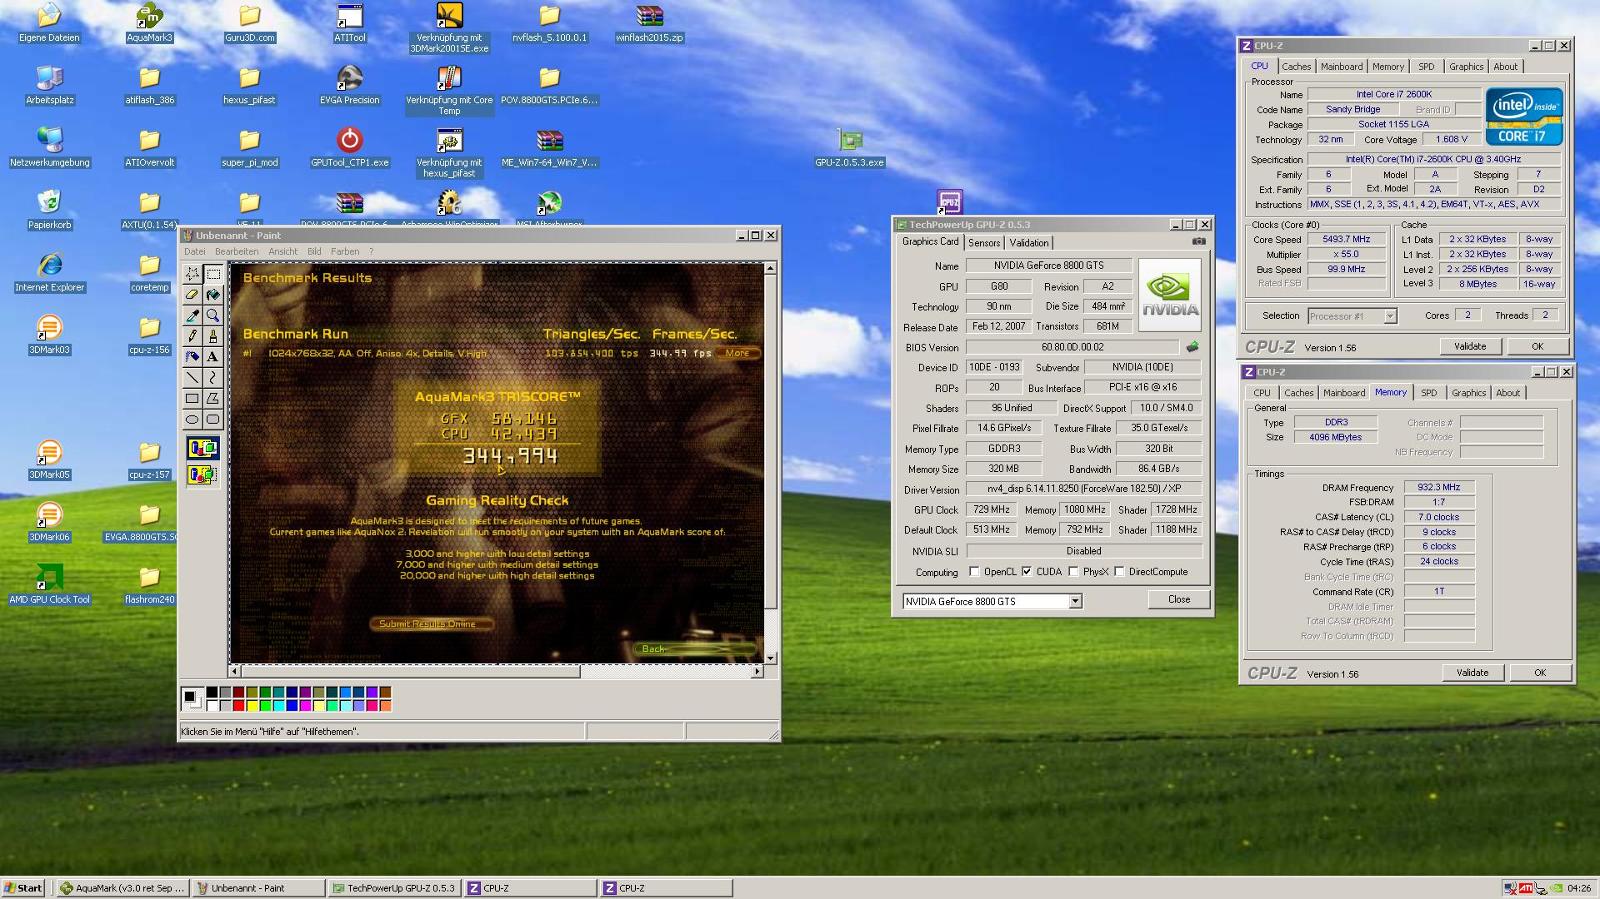
Task: Click GPU-Z screenshot camera icon
Action: click(1198, 242)
